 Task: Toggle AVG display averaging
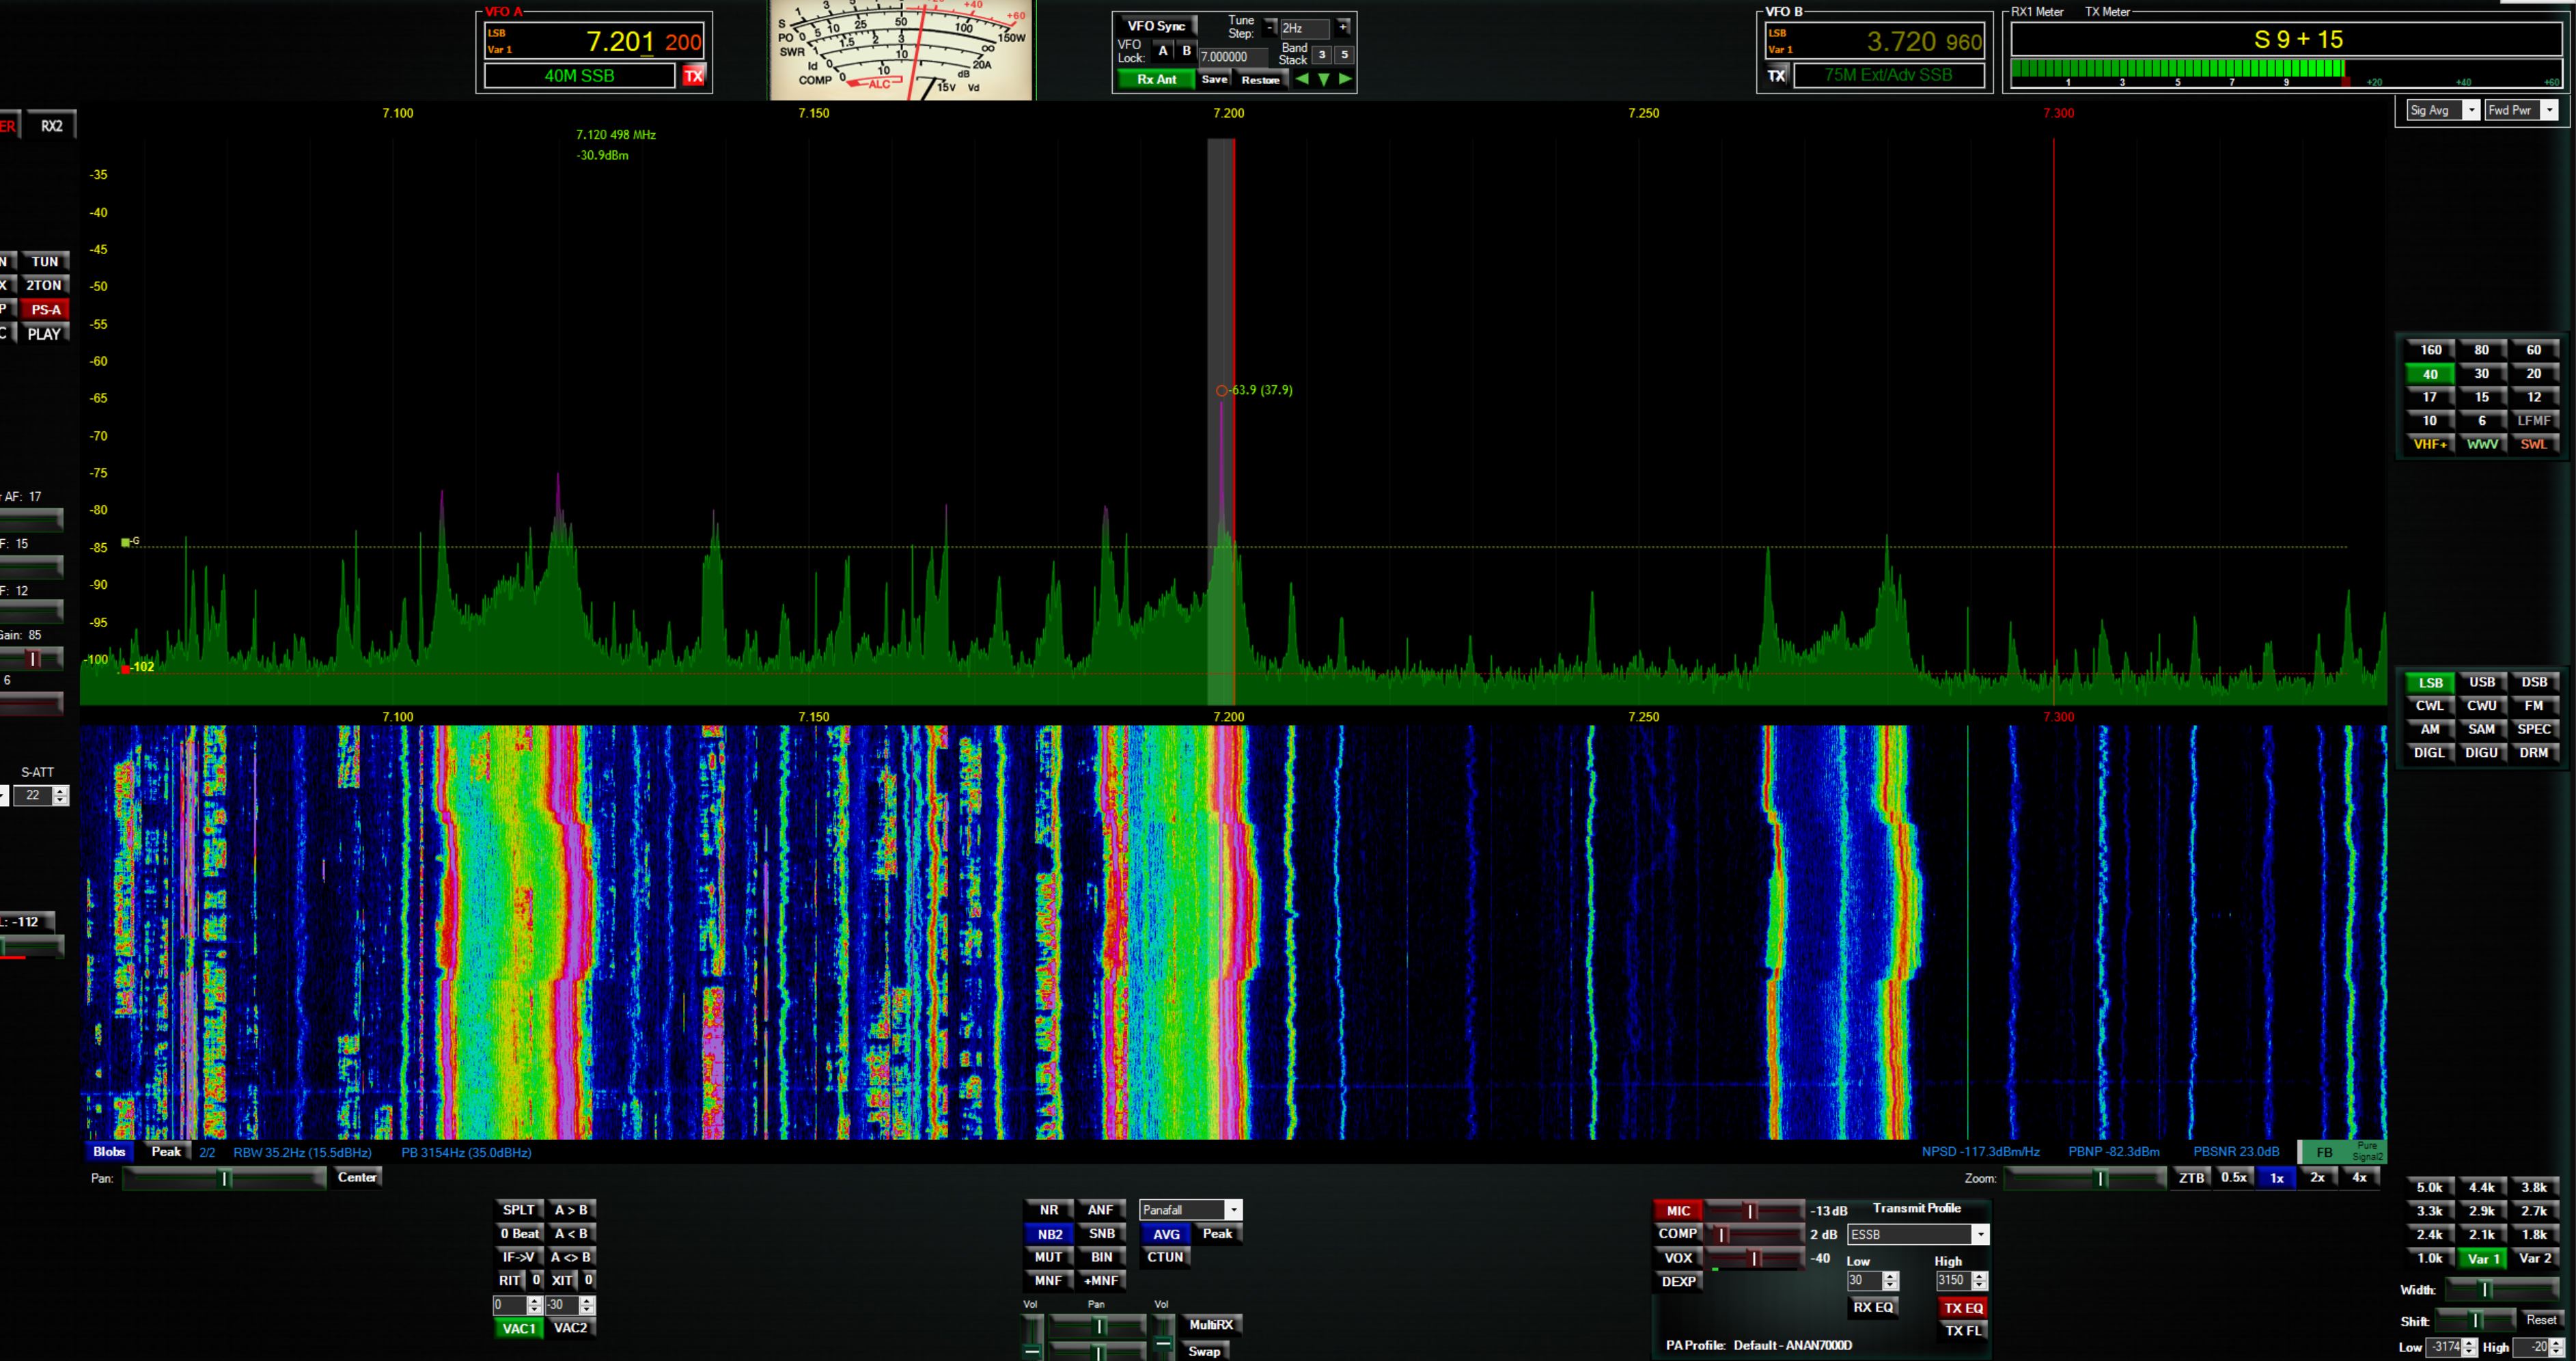pyautogui.click(x=1166, y=1234)
